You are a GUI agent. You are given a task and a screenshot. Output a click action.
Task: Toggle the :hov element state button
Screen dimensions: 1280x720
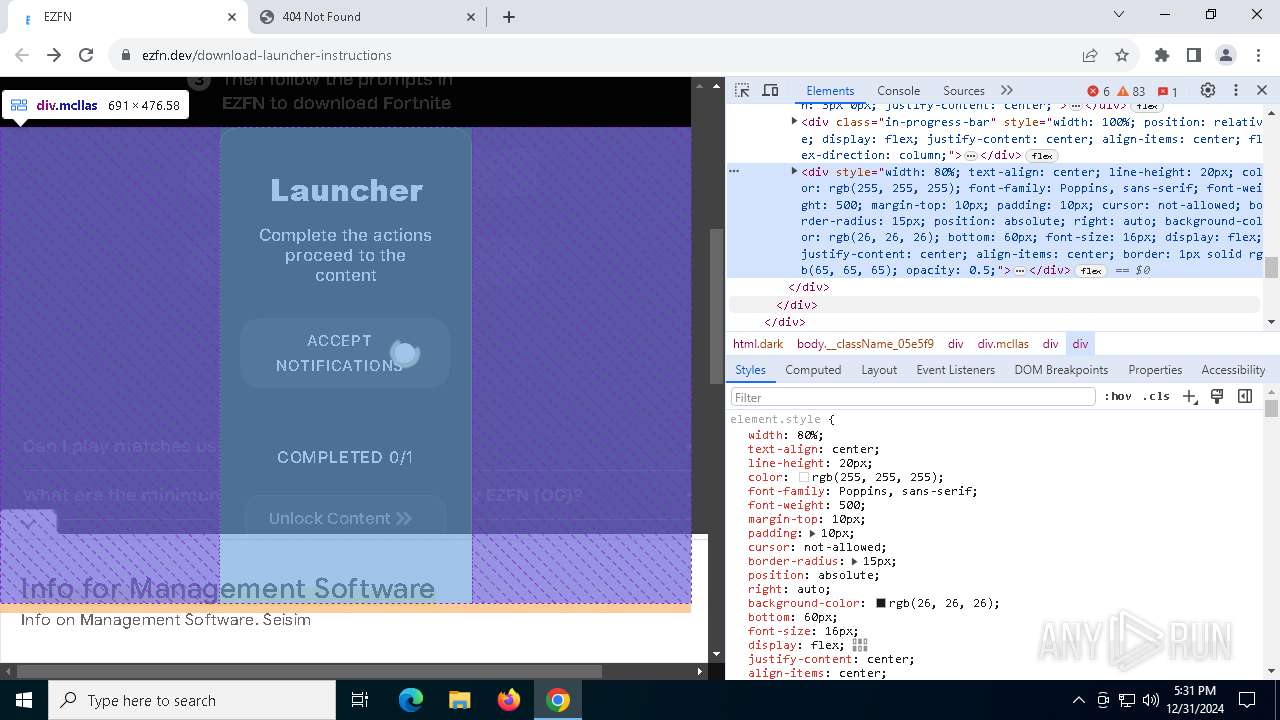pos(1118,397)
